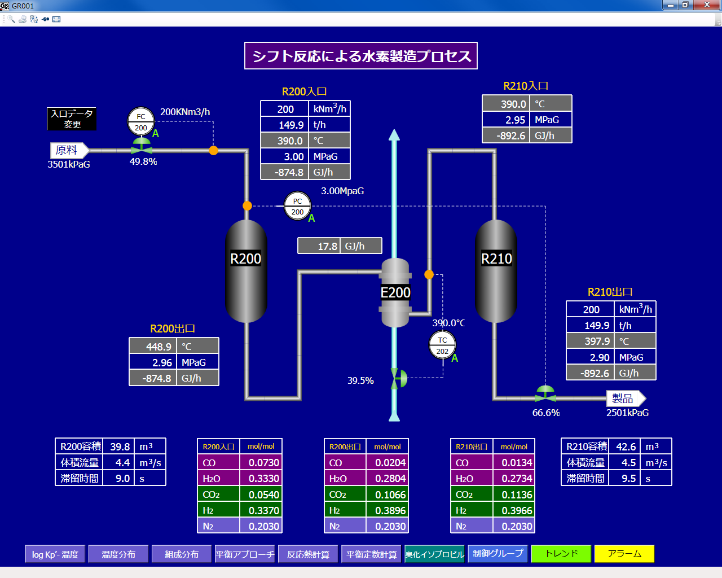Viewport: 722px width, 578px height.
Task: Click the 平衡アプローチ button
Action: tap(245, 553)
